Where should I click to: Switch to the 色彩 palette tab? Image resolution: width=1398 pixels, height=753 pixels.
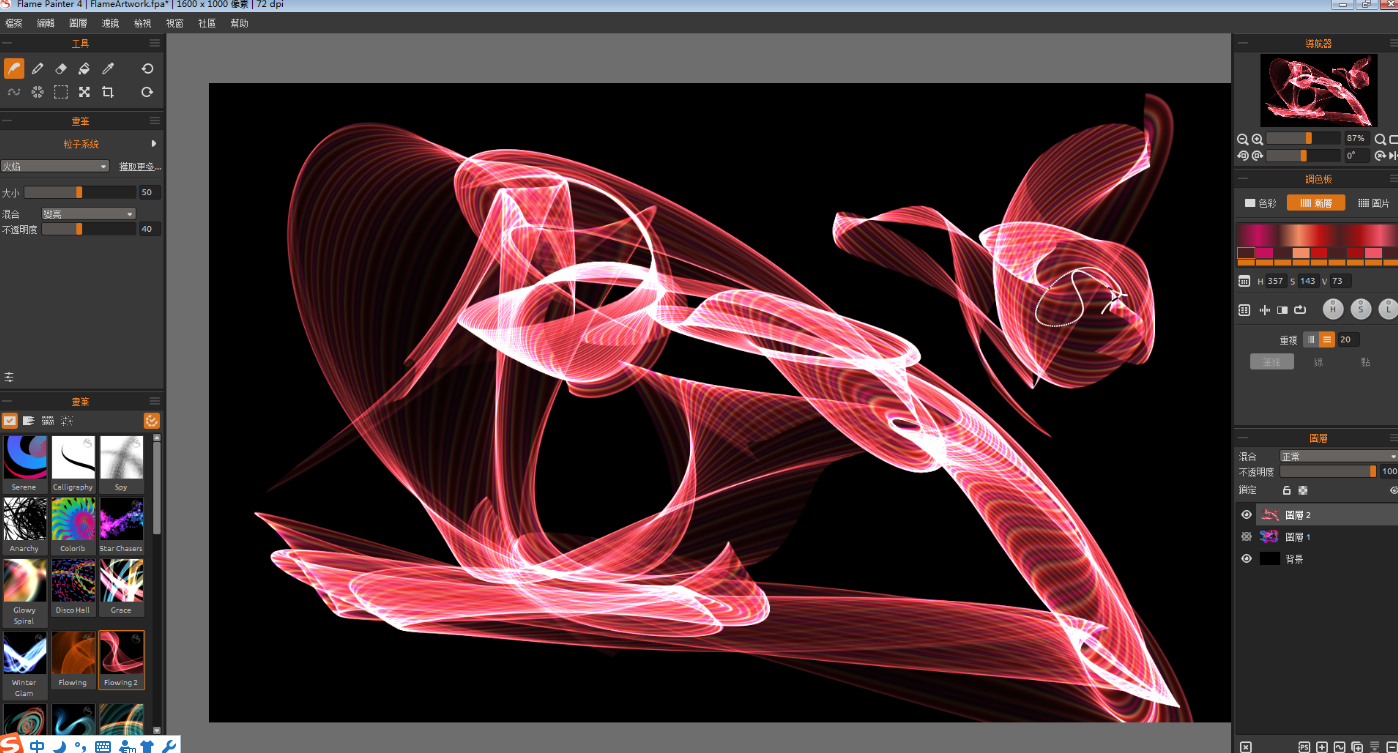(1260, 203)
